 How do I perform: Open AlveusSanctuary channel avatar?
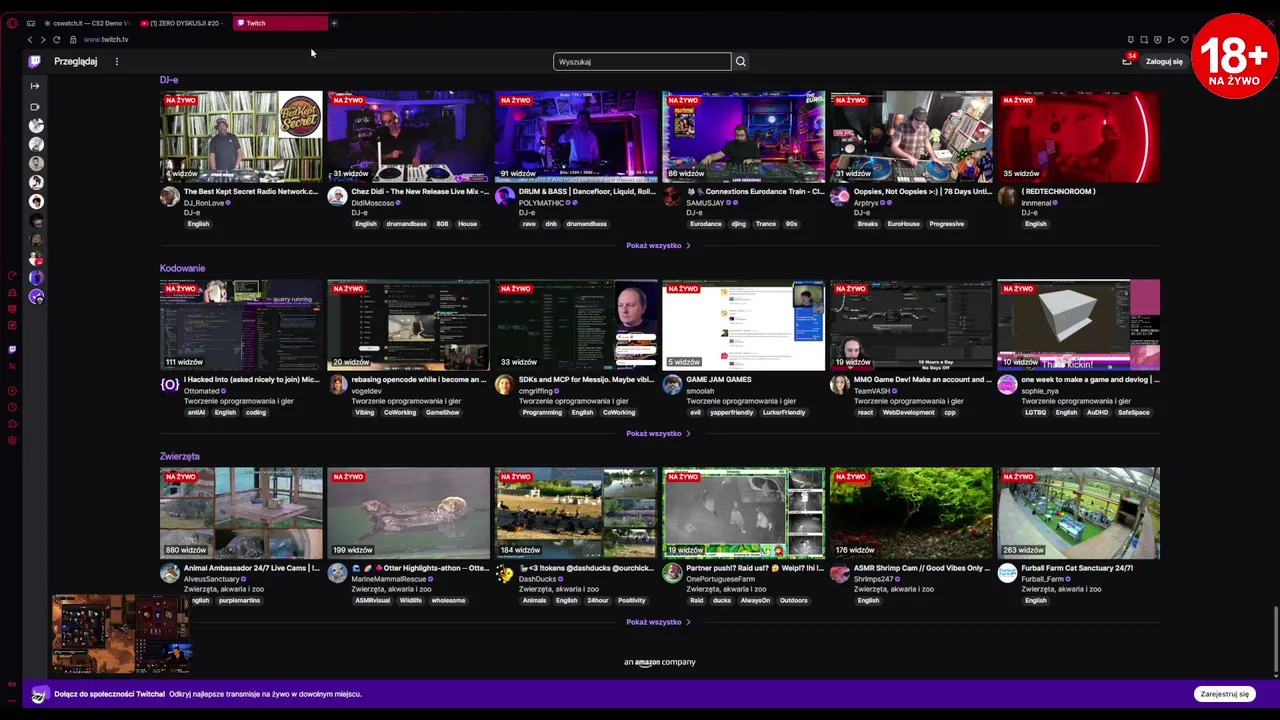[170, 573]
